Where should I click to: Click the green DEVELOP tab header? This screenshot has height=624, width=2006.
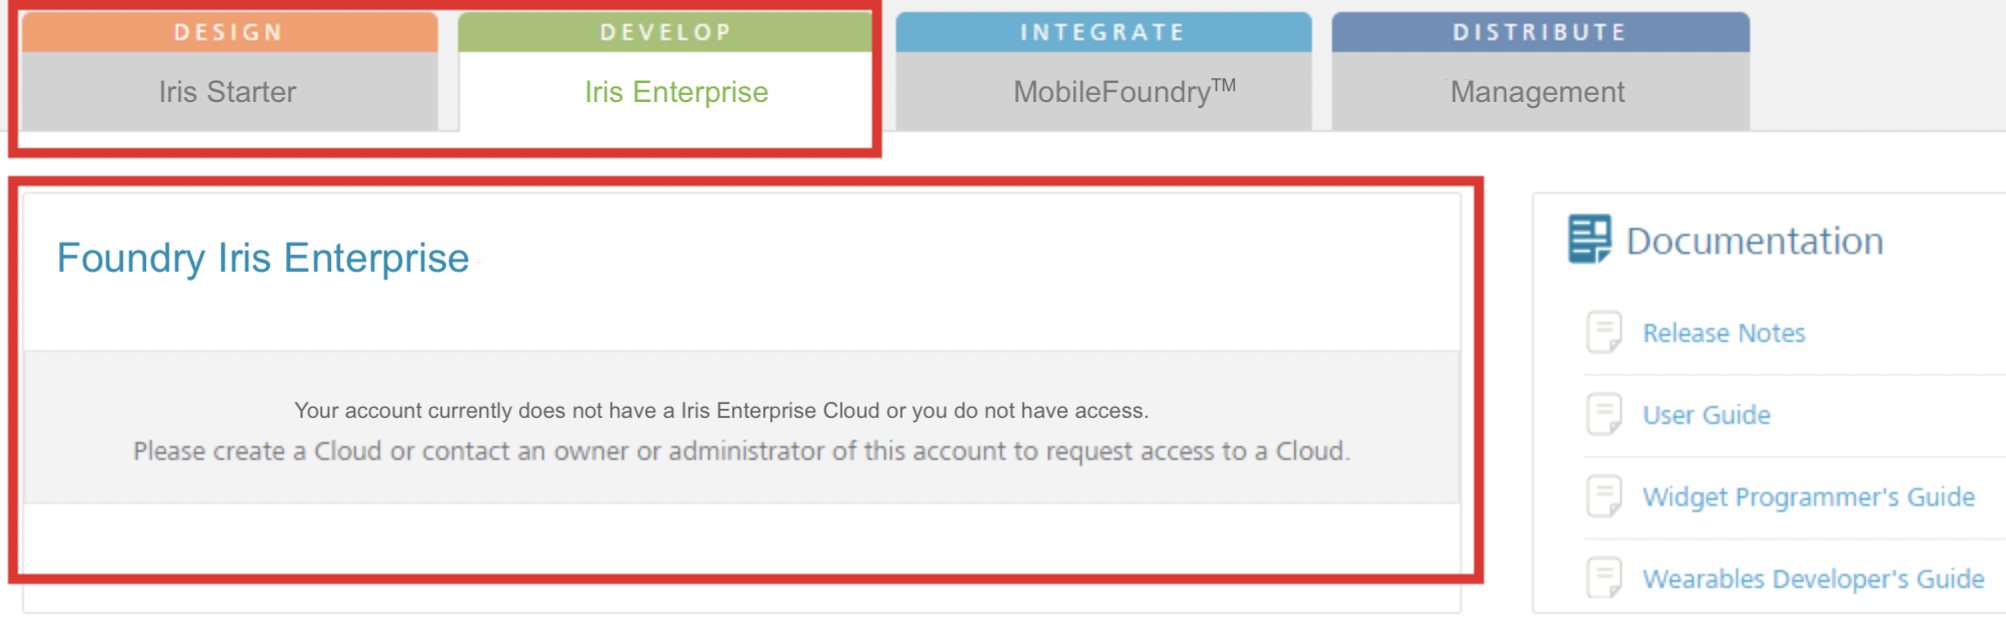pyautogui.click(x=666, y=32)
